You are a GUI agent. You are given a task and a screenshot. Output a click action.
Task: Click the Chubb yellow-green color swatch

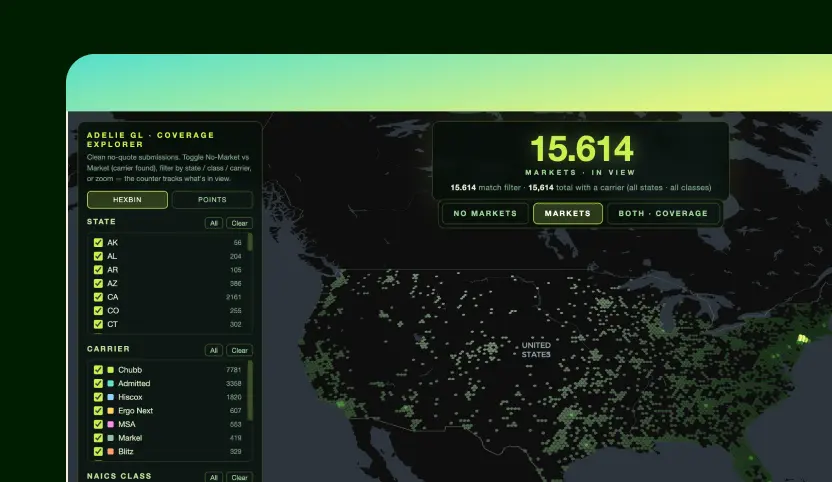111,370
